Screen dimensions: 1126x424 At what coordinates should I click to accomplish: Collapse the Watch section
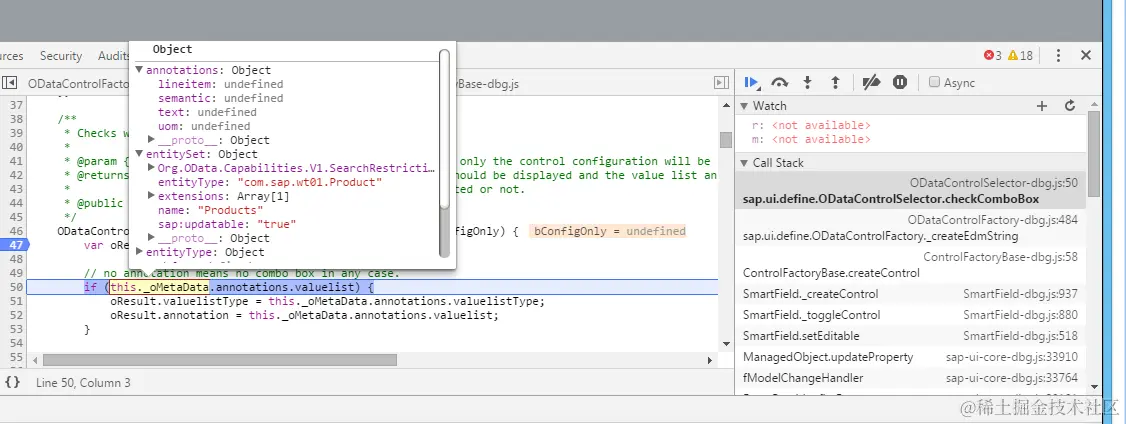[745, 106]
